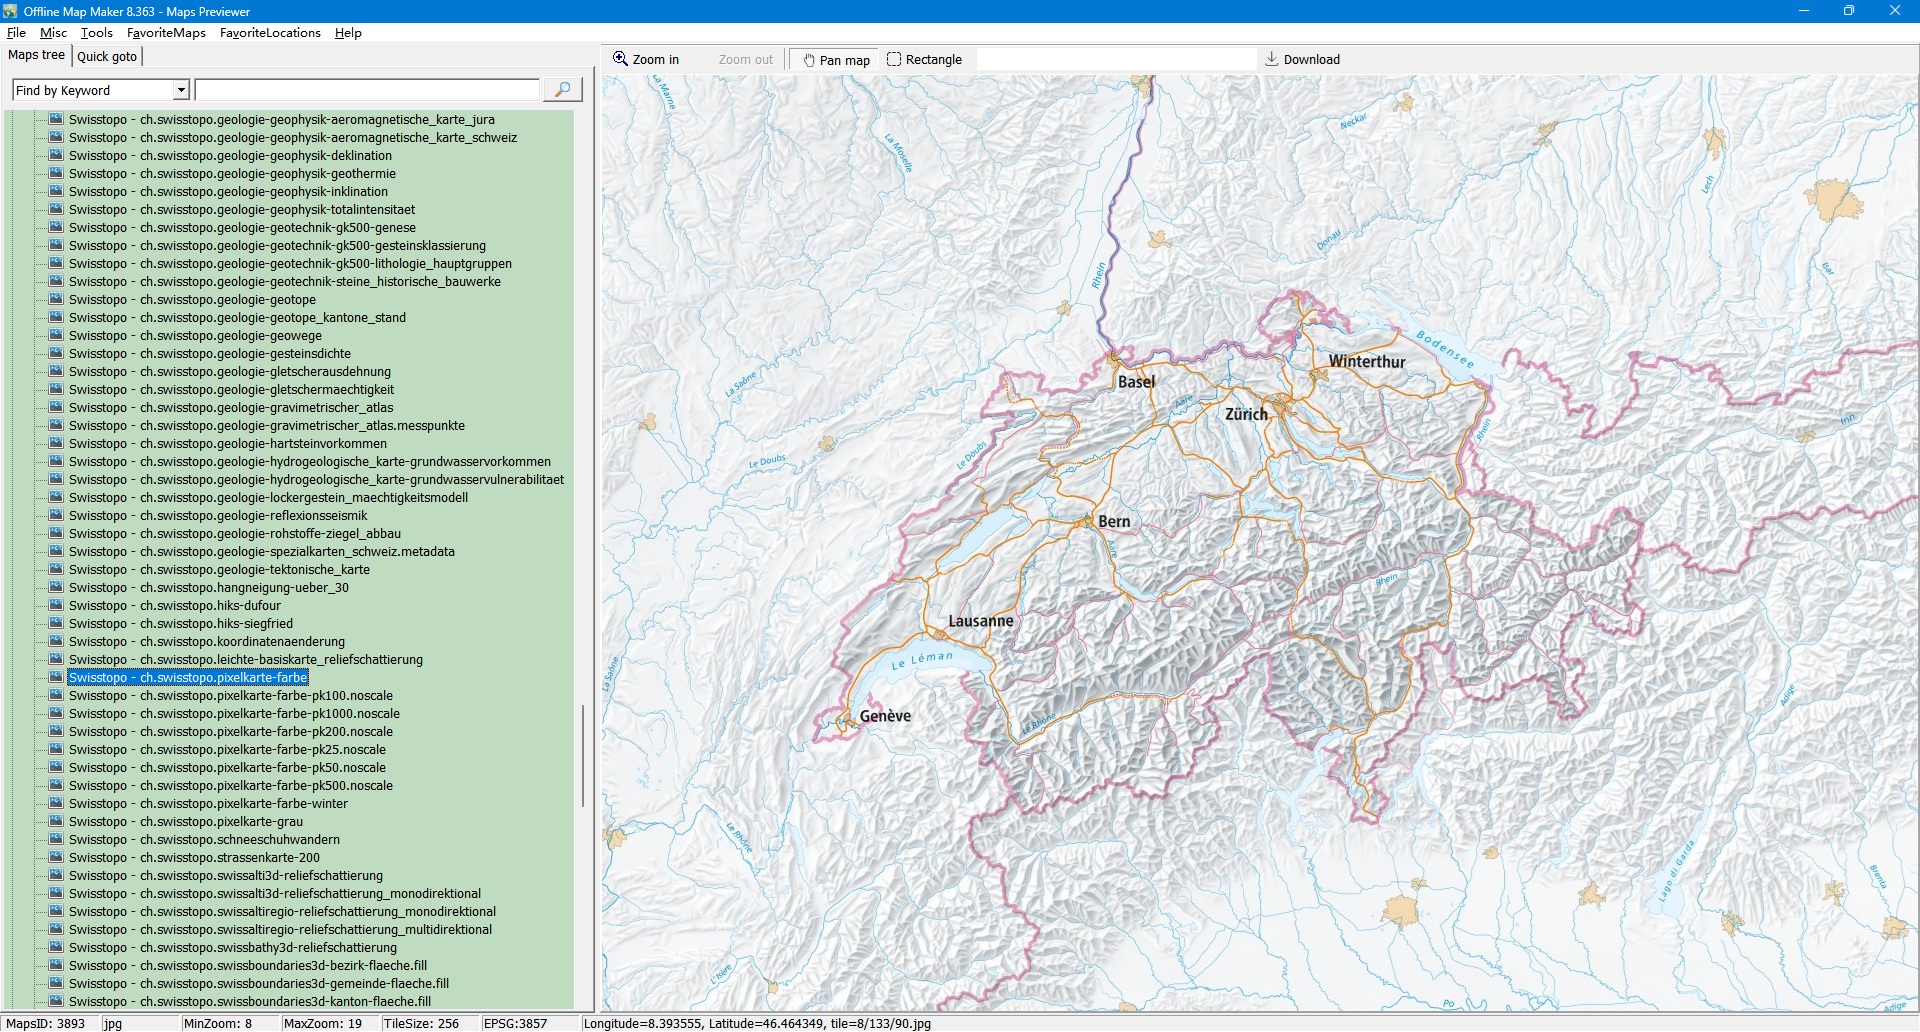Viewport: 1920px width, 1032px height.
Task: Click map icon beside hiks-dufour entry
Action: tap(56, 605)
